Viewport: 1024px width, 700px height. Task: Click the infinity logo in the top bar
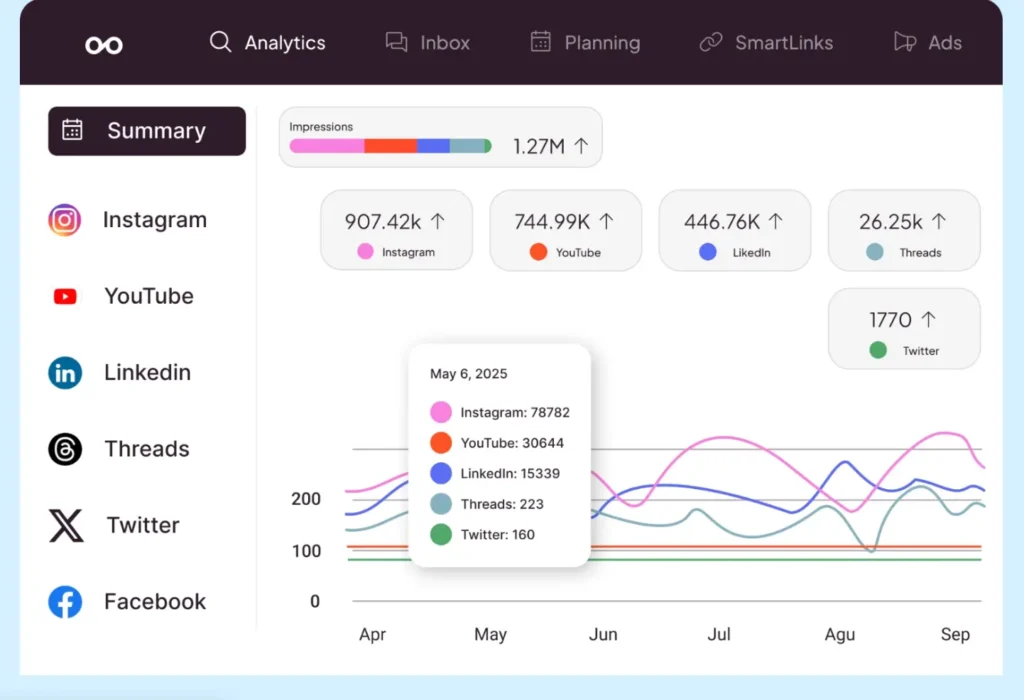coord(102,43)
